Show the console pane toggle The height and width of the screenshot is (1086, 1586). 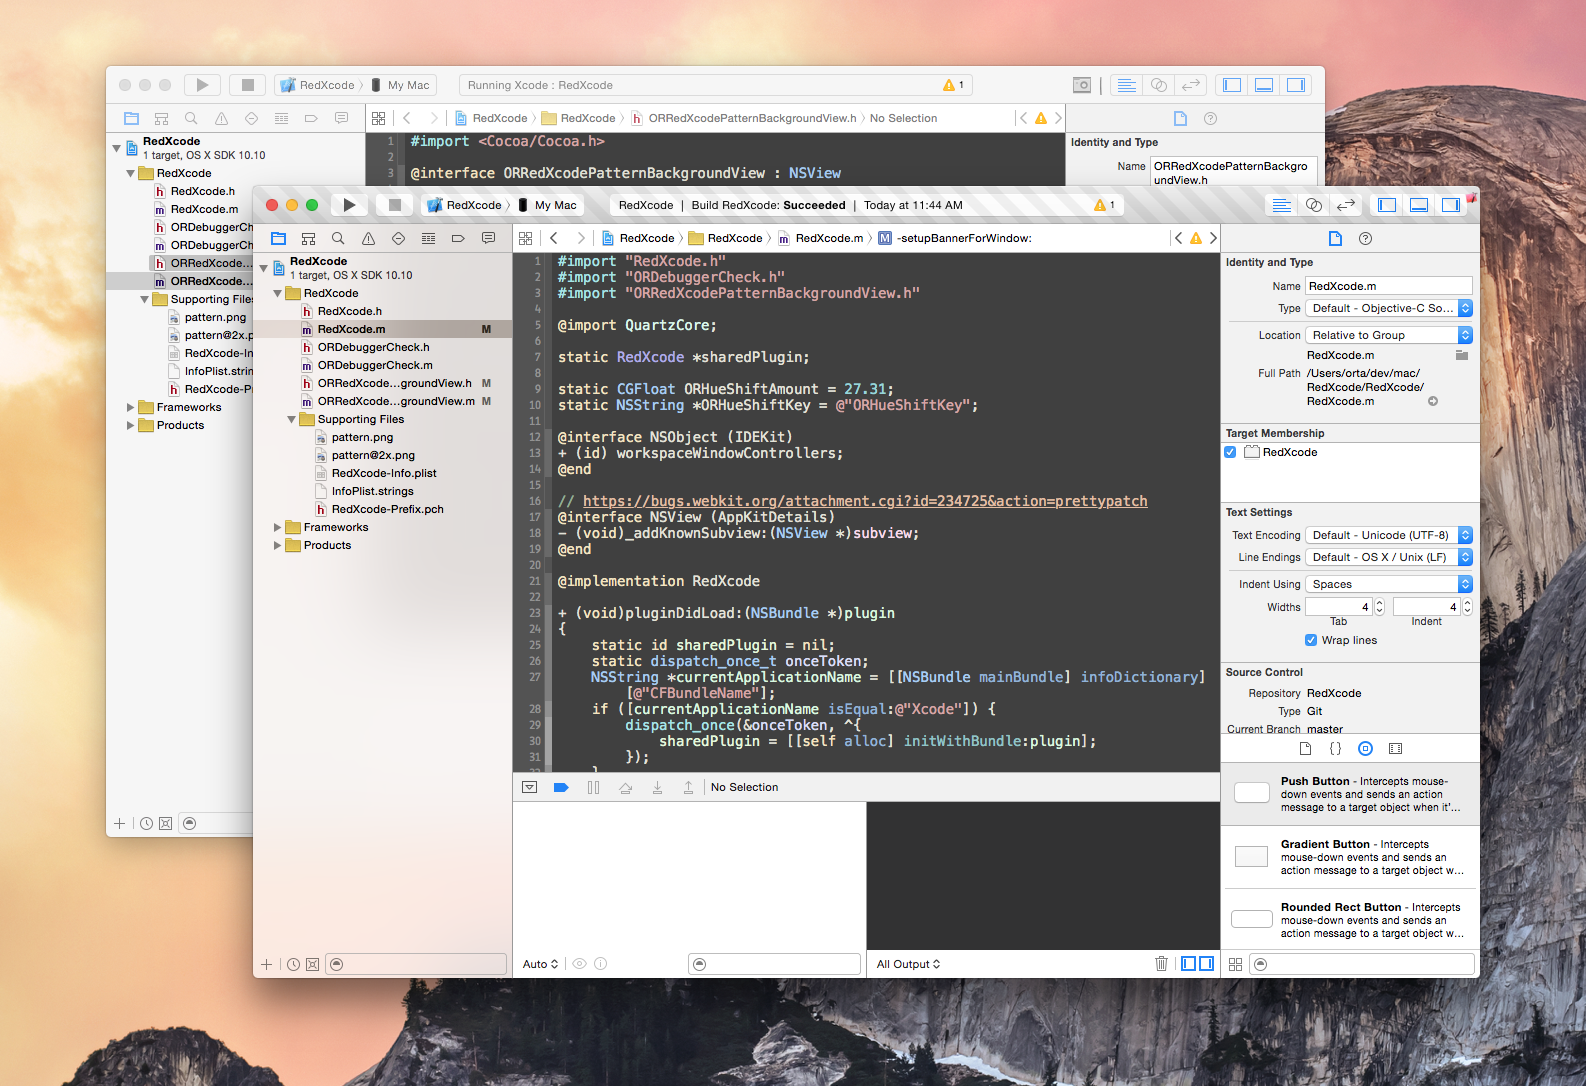(1207, 964)
